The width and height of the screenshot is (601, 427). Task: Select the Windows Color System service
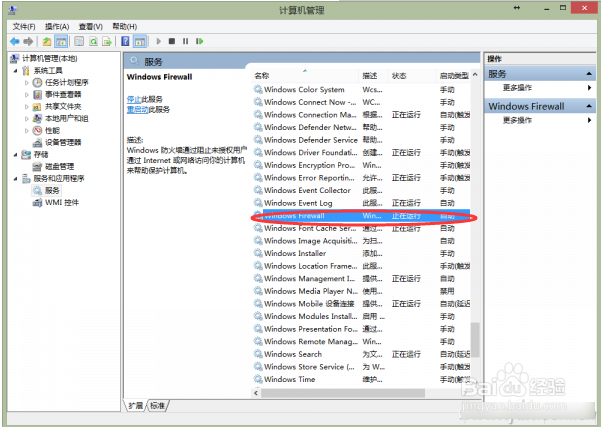click(x=361, y=90)
